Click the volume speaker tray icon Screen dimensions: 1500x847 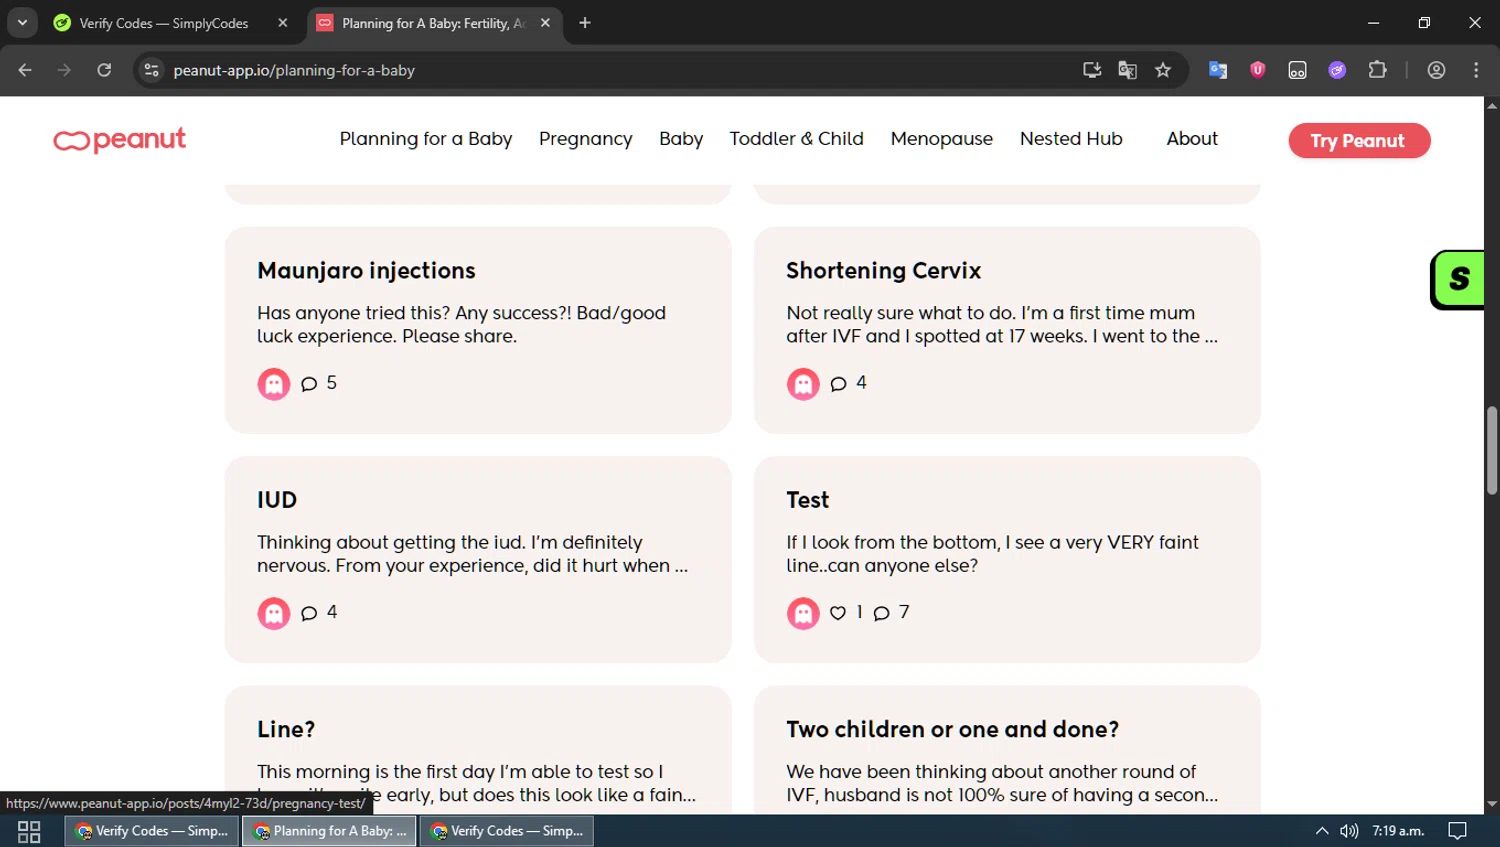click(1350, 831)
